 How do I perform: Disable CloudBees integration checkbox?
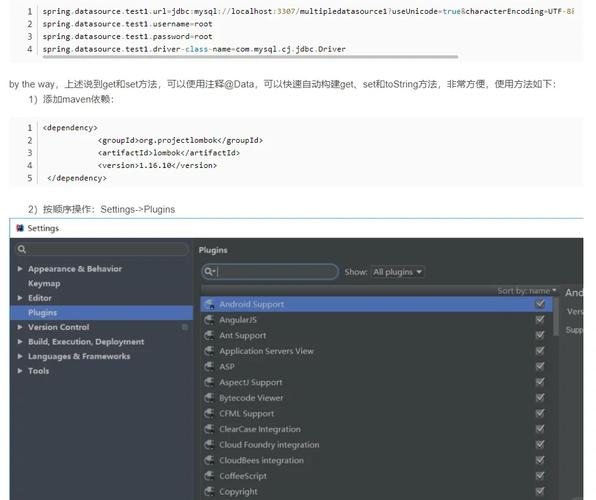point(540,460)
